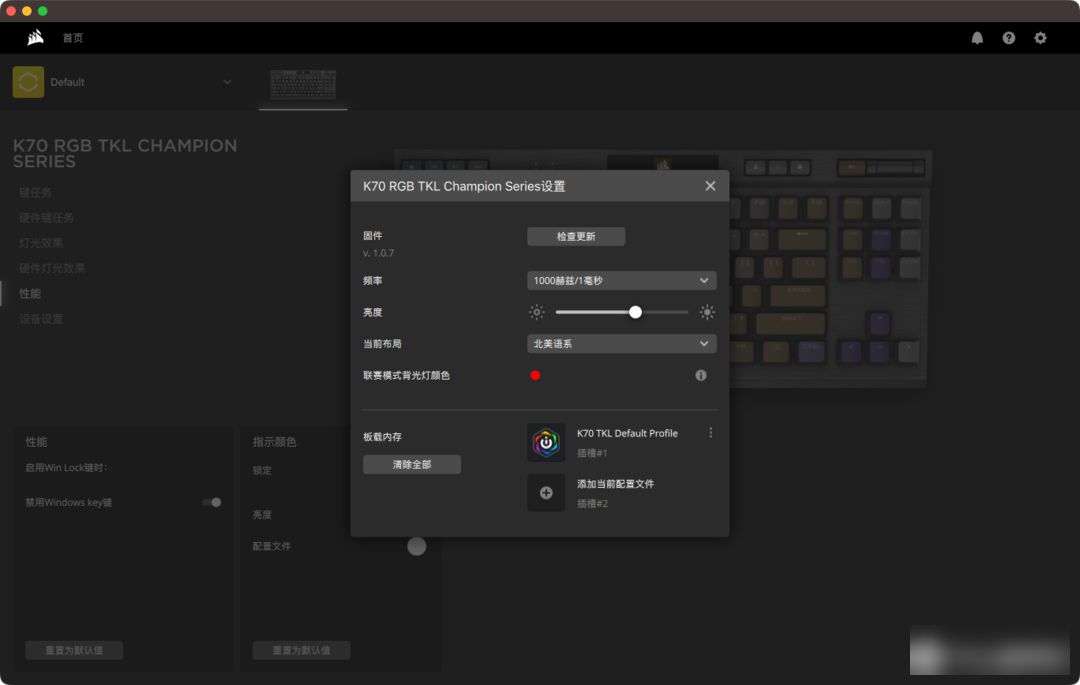Click the red tournament backlight color swatch
The height and width of the screenshot is (685, 1080).
point(535,375)
